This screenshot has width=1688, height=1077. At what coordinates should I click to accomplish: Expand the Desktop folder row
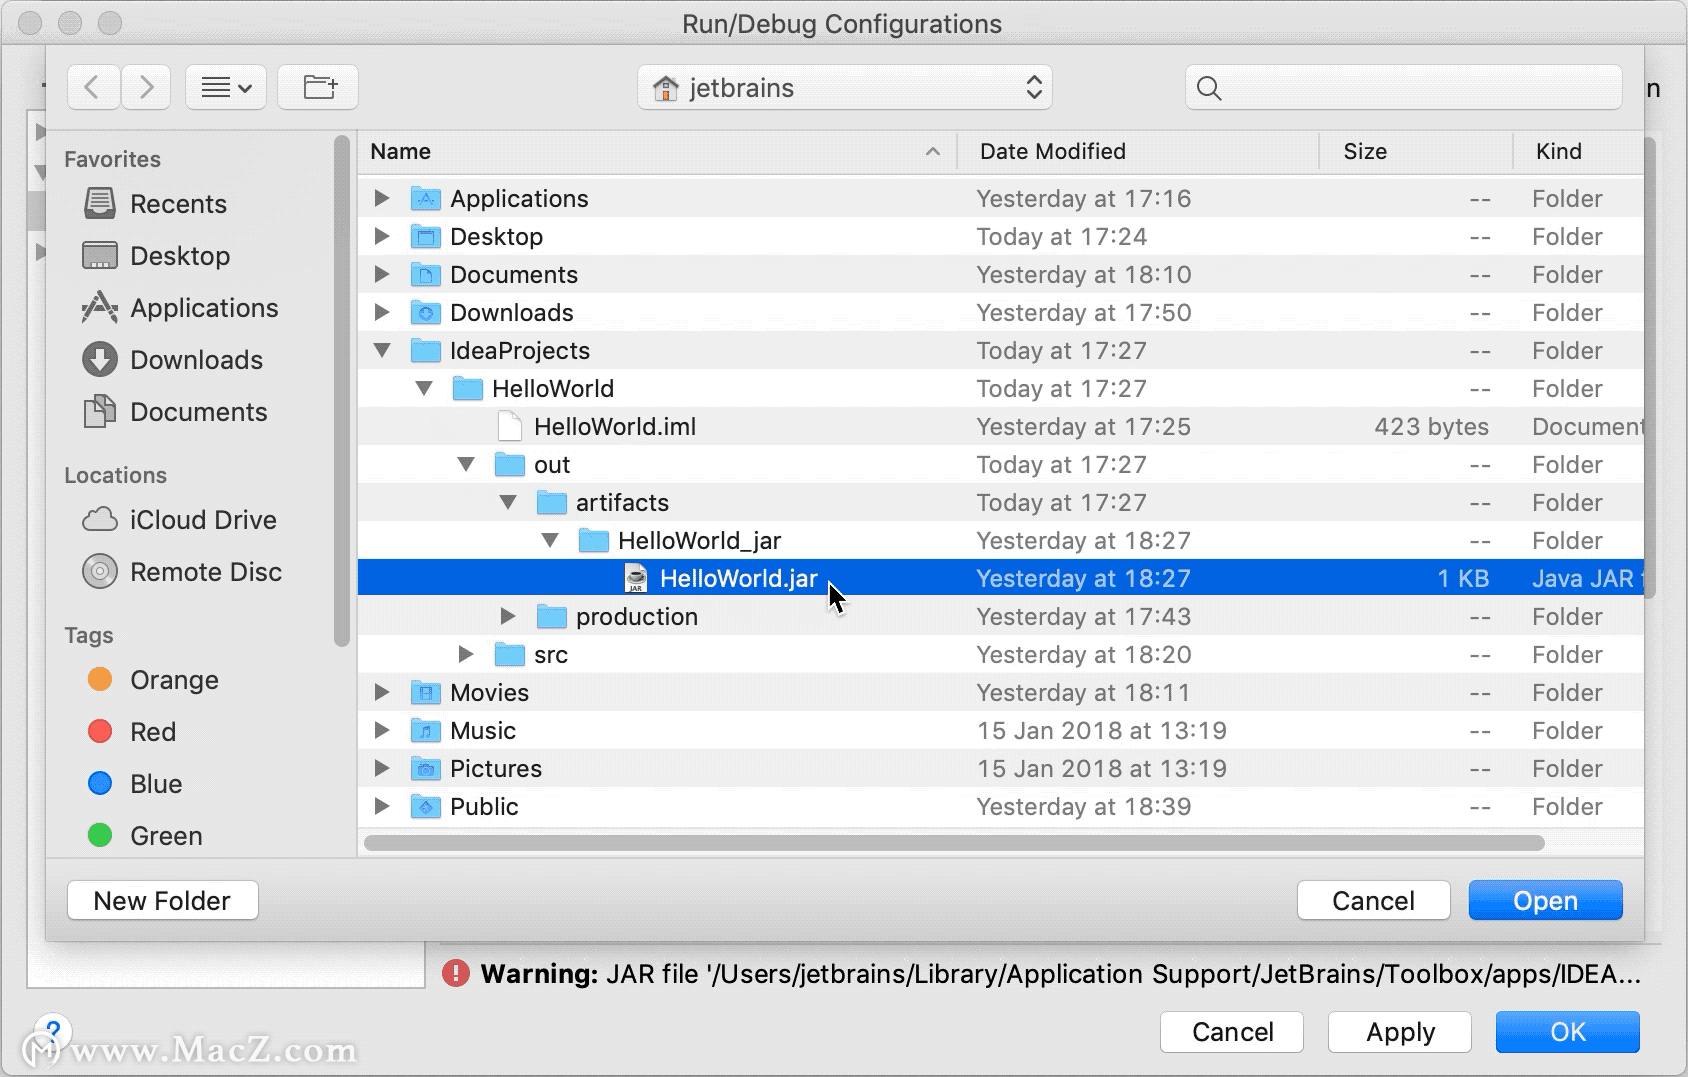[381, 236]
